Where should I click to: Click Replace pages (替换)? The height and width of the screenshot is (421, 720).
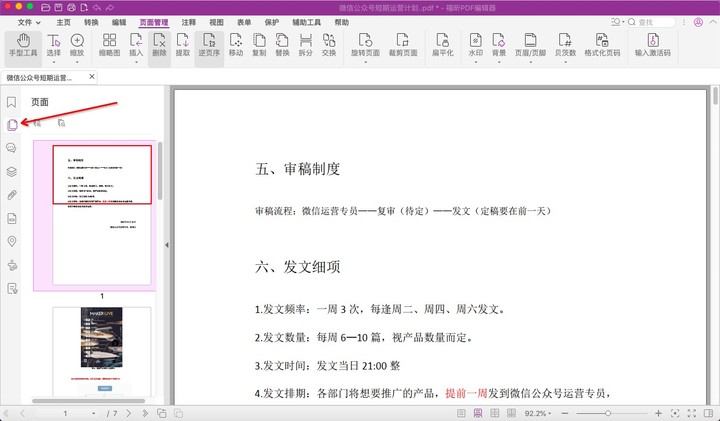[x=282, y=45]
